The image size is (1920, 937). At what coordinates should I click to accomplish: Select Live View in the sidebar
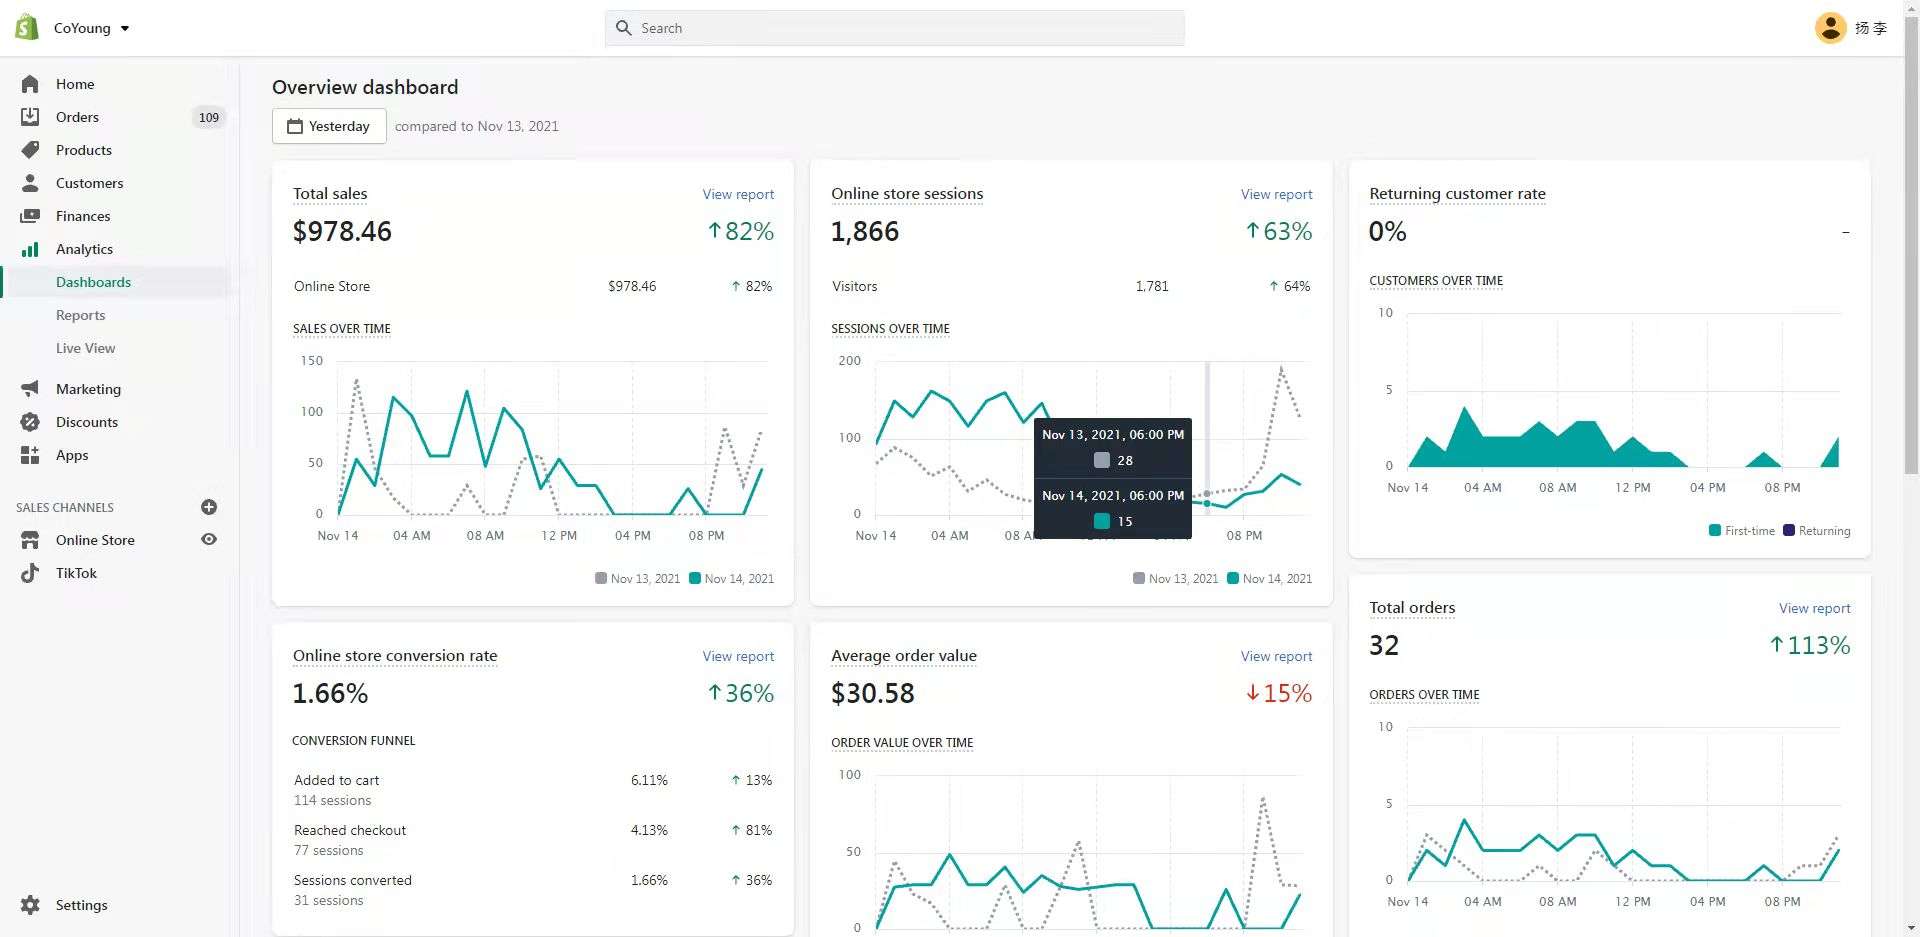pyautogui.click(x=85, y=348)
